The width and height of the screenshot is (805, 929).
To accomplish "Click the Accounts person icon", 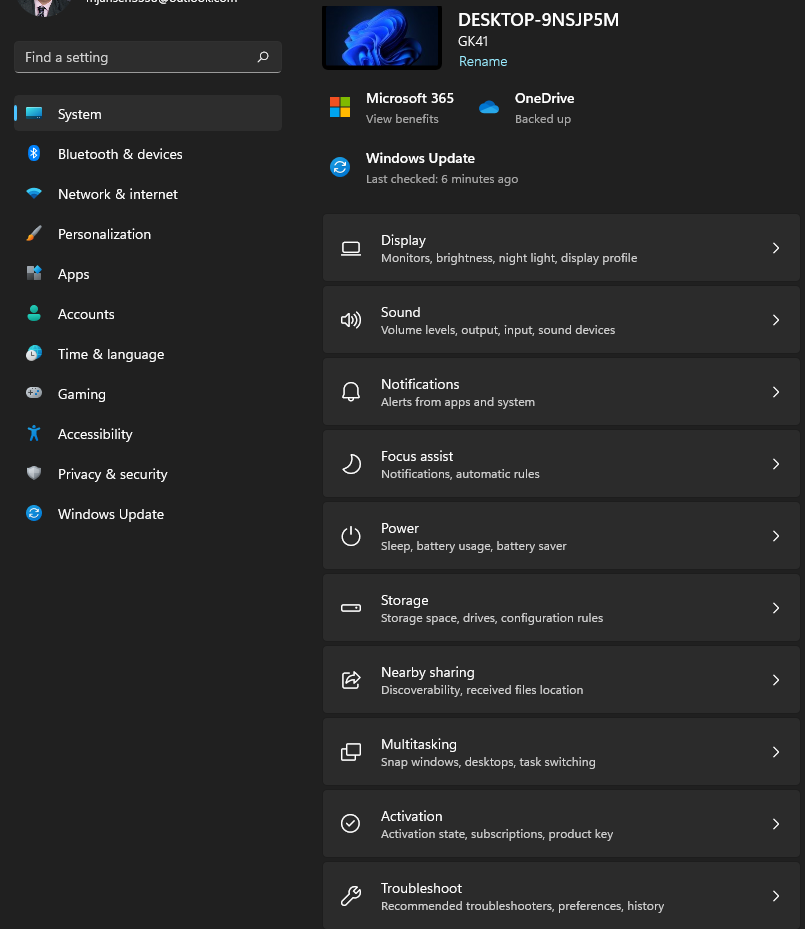I will coord(34,313).
